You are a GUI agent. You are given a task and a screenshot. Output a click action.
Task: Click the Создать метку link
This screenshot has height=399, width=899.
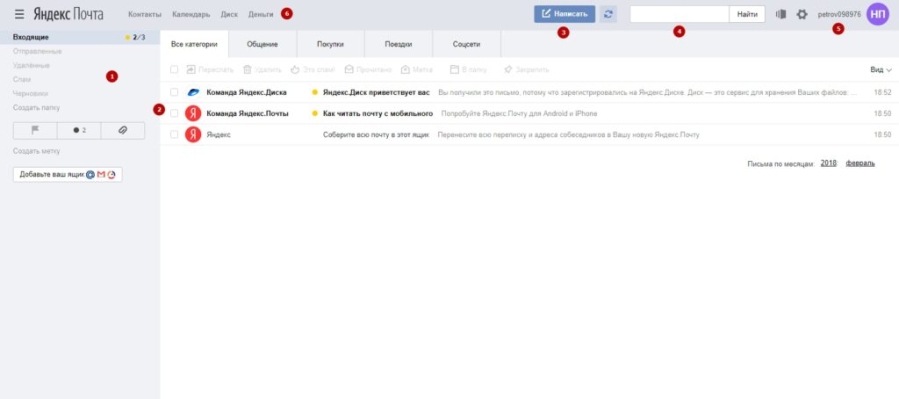pyautogui.click(x=37, y=151)
